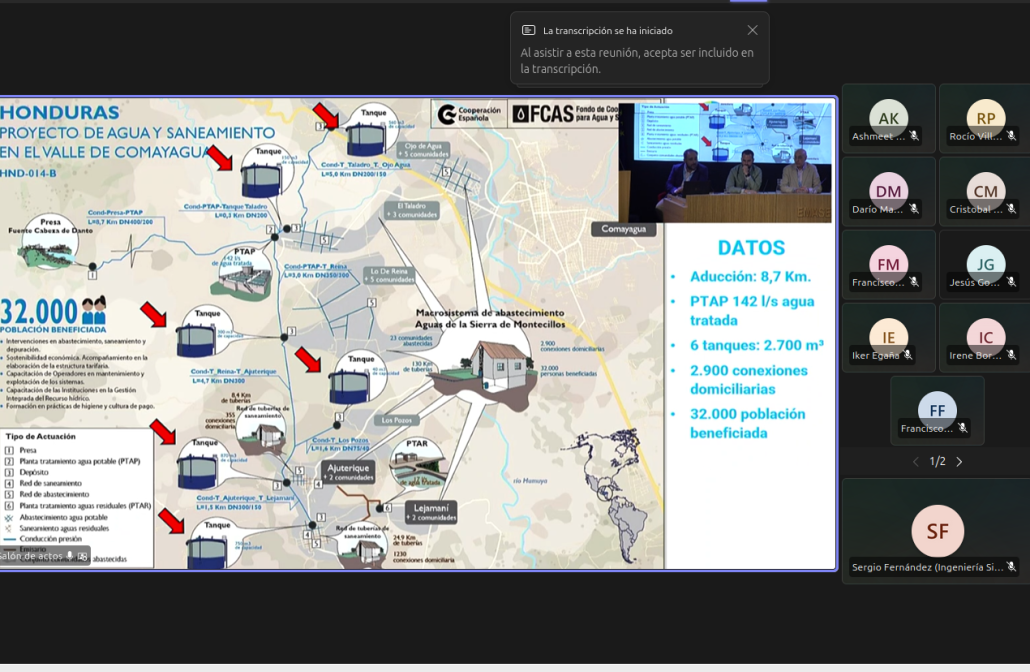Click Iker Egaña's muted microphone icon

click(x=908, y=355)
